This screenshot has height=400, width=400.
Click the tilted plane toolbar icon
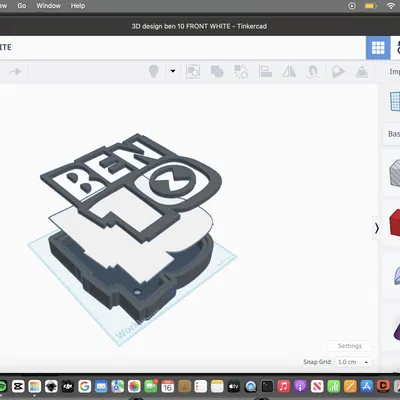click(338, 71)
